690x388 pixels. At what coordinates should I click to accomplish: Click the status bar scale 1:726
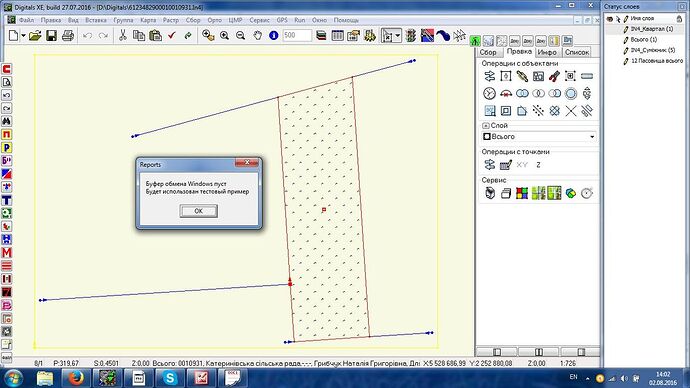(x=568, y=363)
